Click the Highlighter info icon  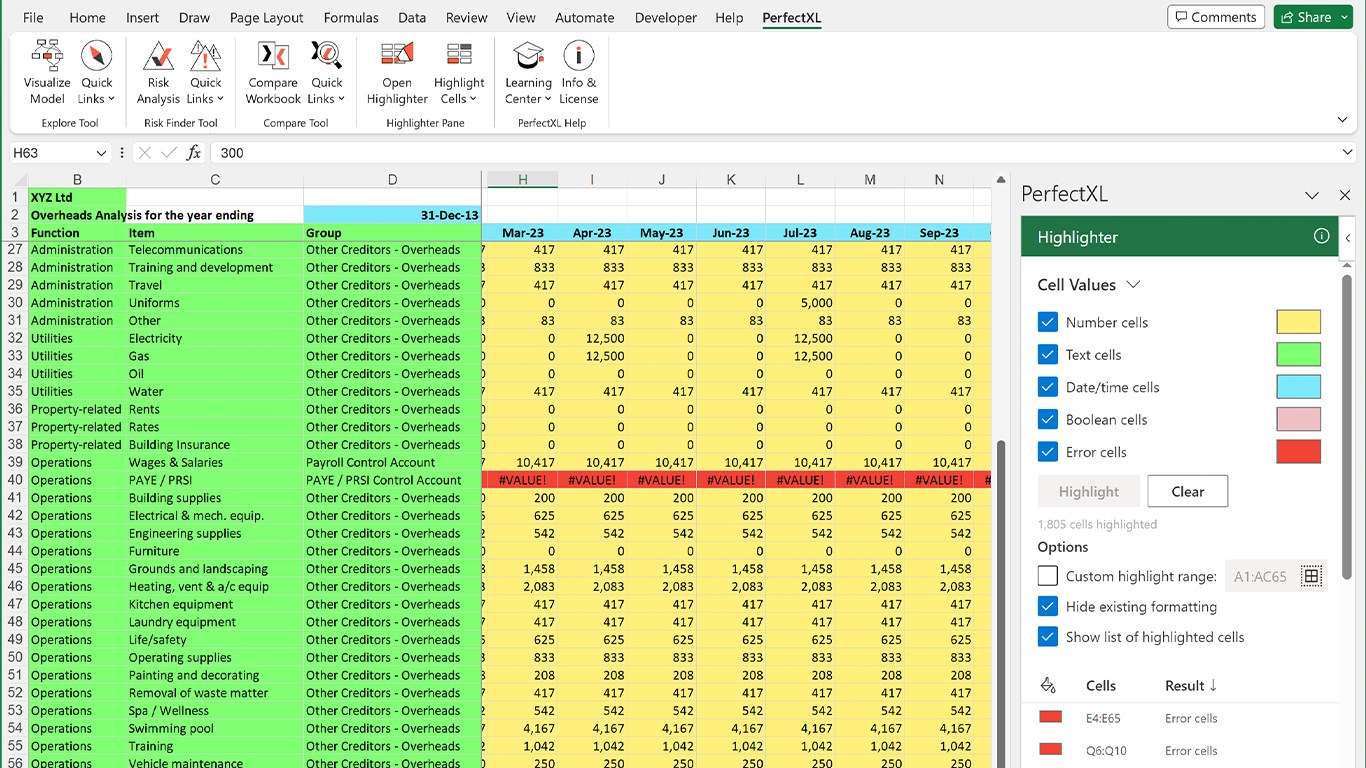(x=1321, y=237)
